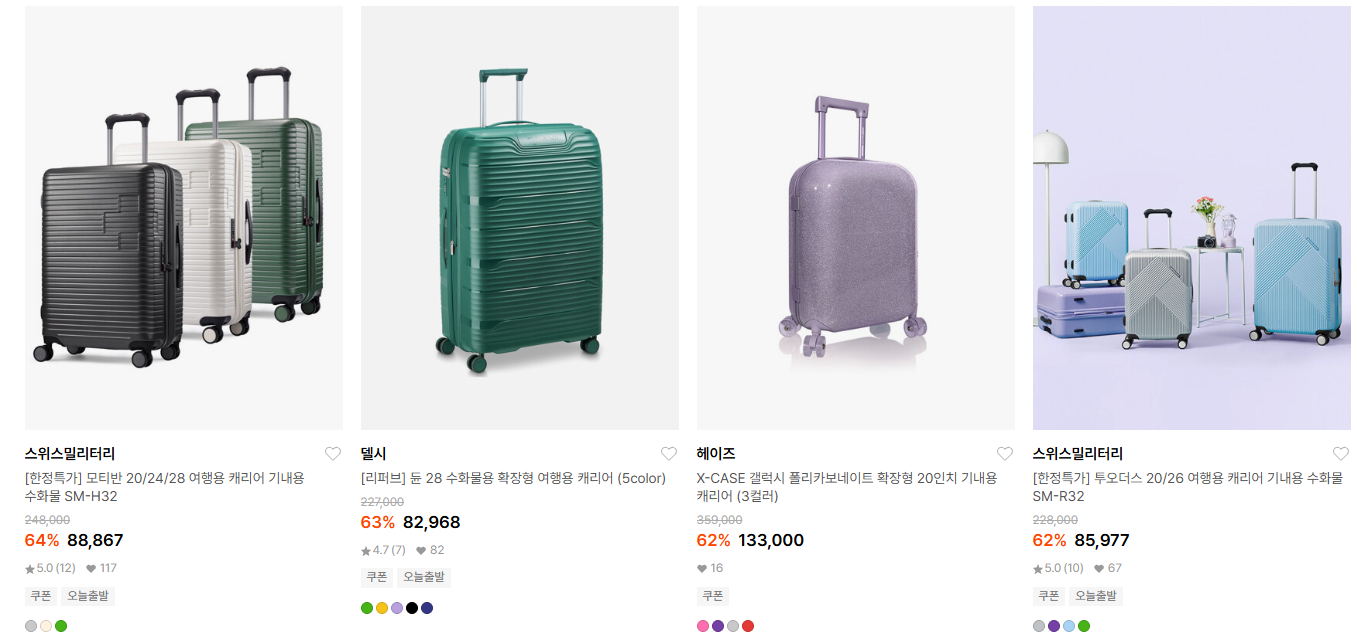Select the green color swatch for 모티반 carrier

coord(61,626)
